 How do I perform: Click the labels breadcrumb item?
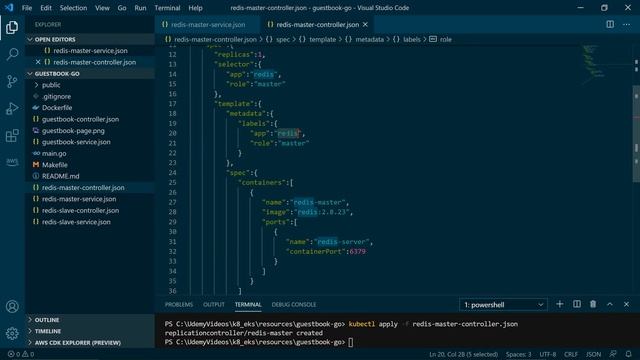(412, 39)
